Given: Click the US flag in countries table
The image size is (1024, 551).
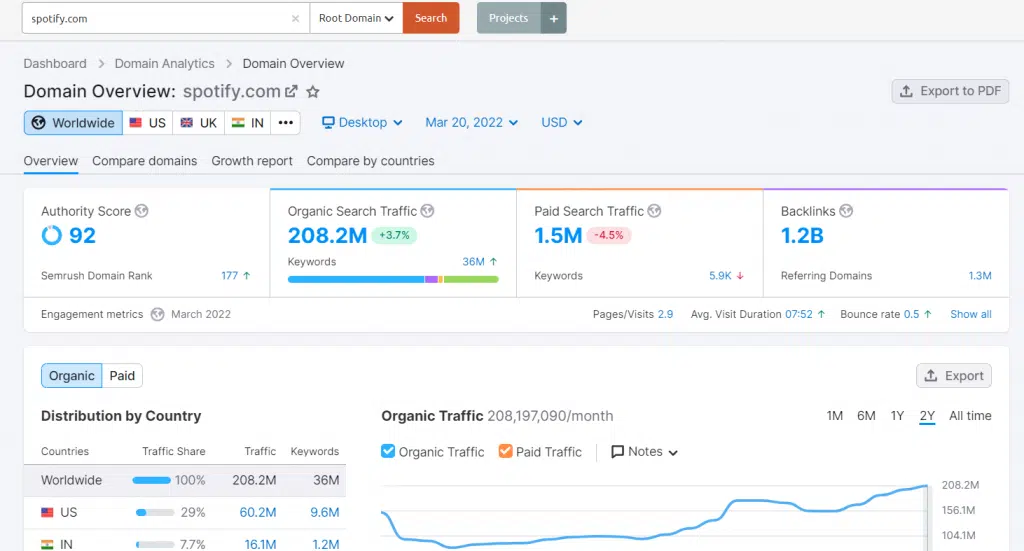Looking at the screenshot, I should 47,512.
